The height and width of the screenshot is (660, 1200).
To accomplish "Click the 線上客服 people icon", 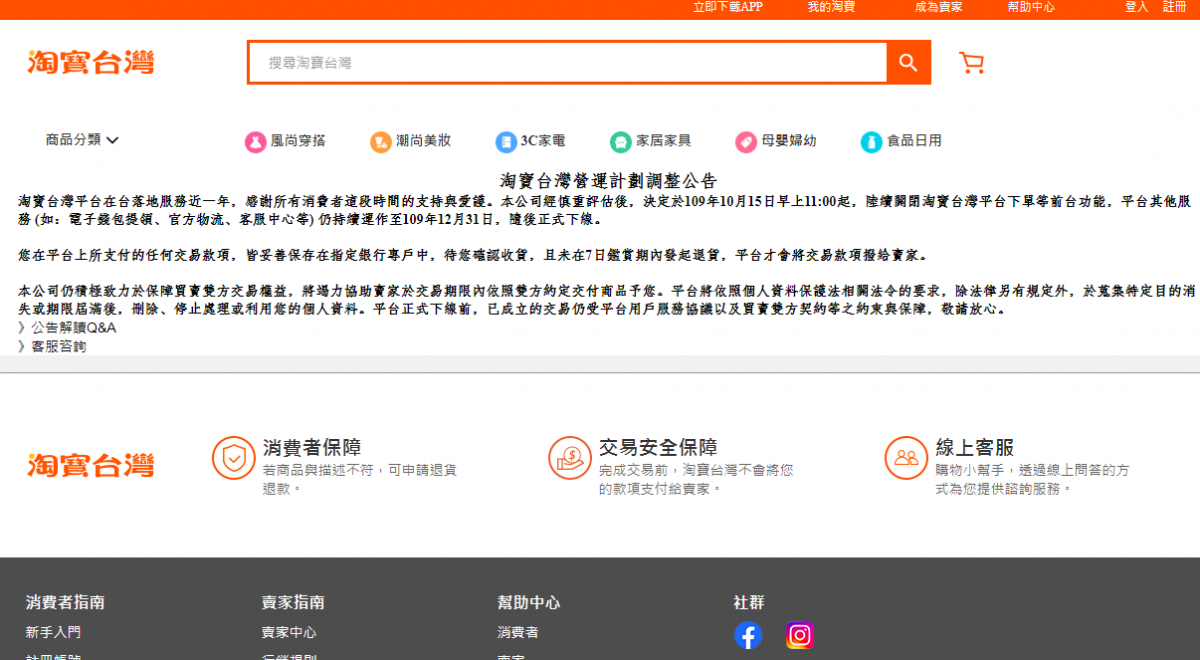I will coord(906,458).
